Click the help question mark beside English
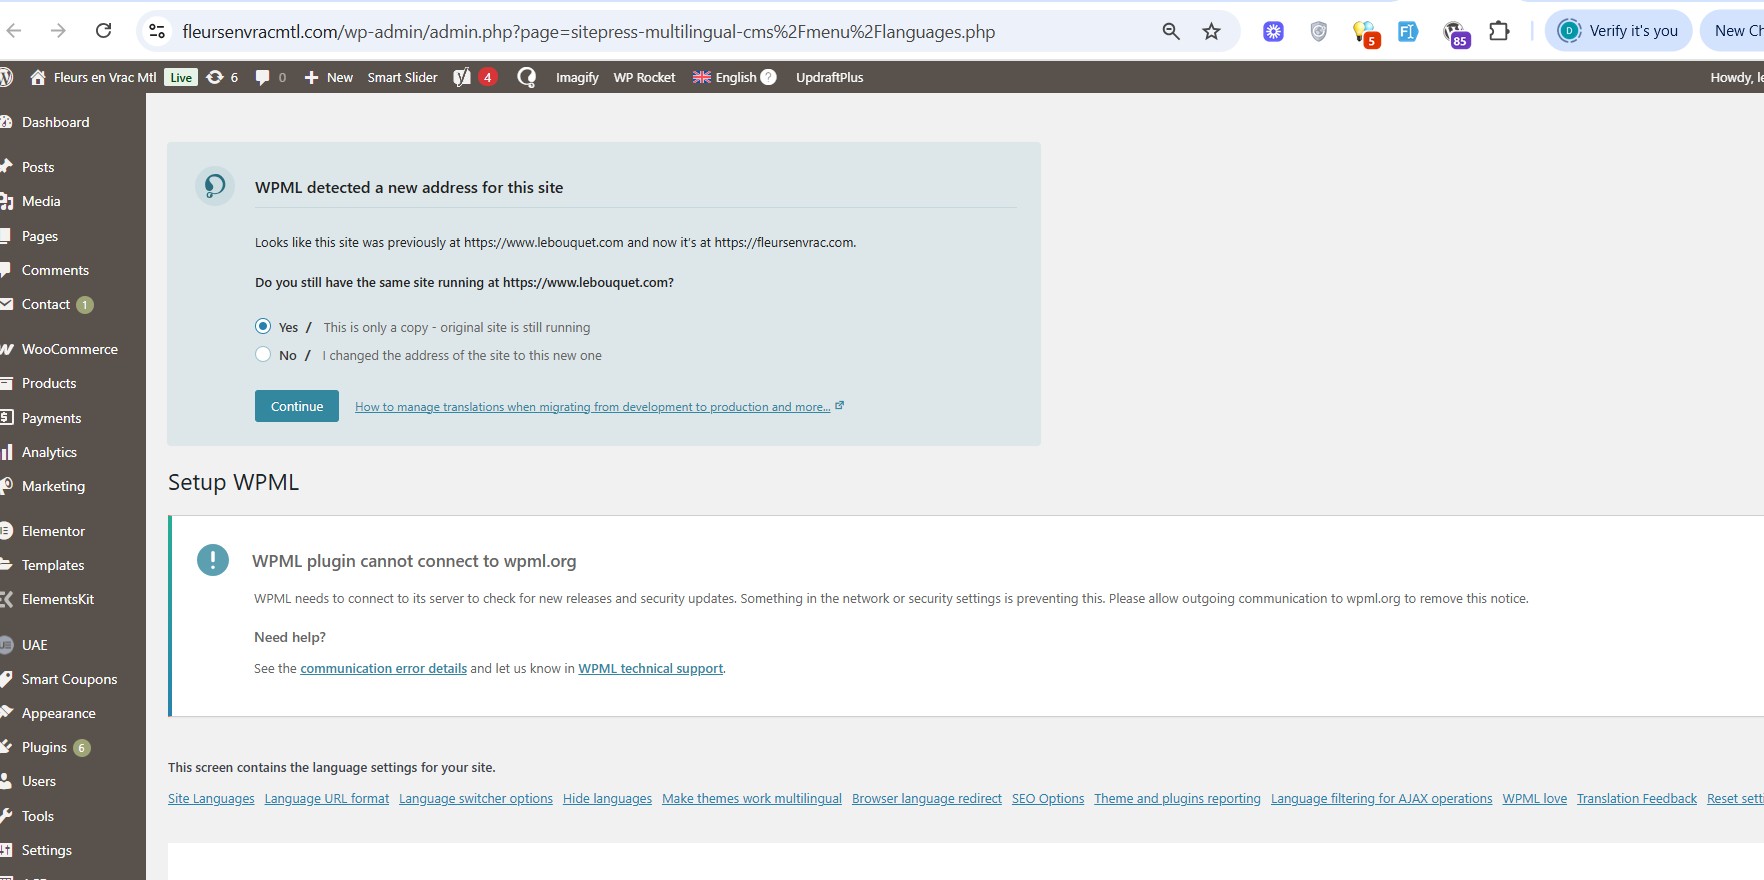This screenshot has width=1764, height=880. (x=768, y=77)
